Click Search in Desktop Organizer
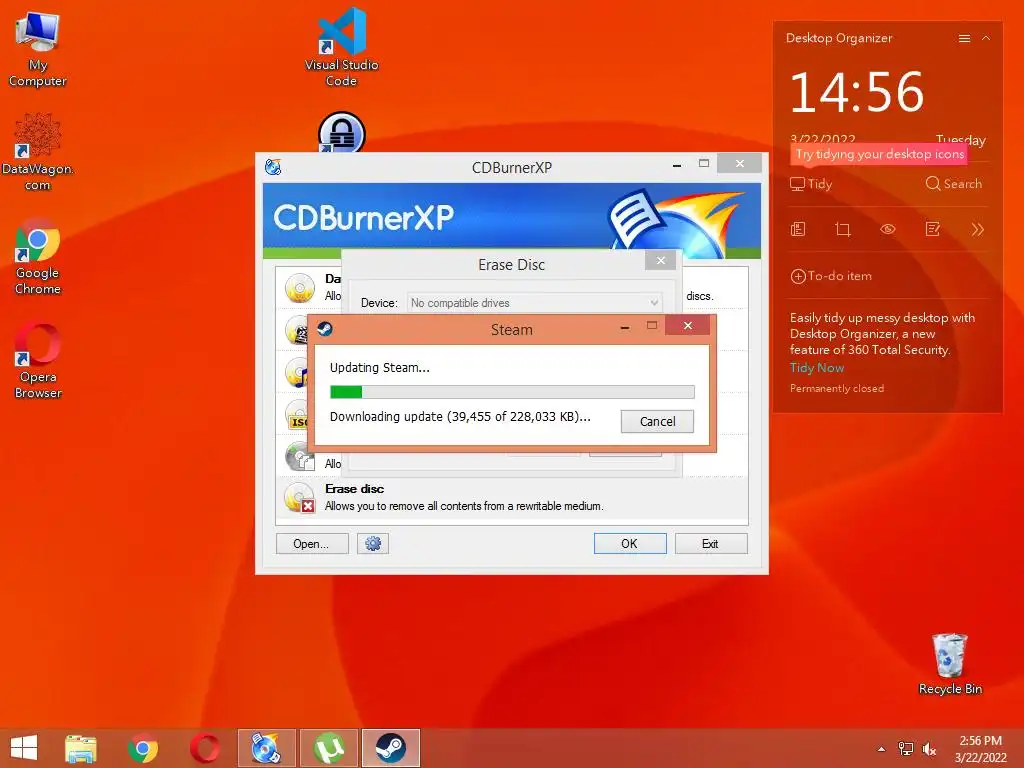Image resolution: width=1024 pixels, height=768 pixels. pos(953,184)
